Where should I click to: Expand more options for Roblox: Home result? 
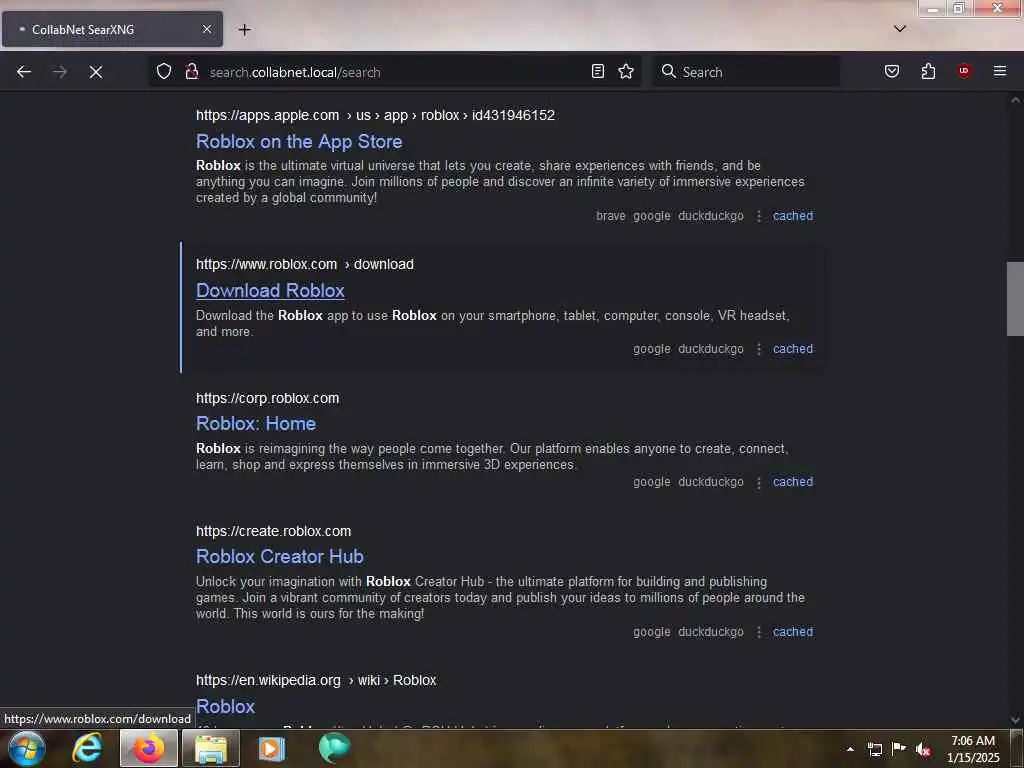pyautogui.click(x=759, y=483)
